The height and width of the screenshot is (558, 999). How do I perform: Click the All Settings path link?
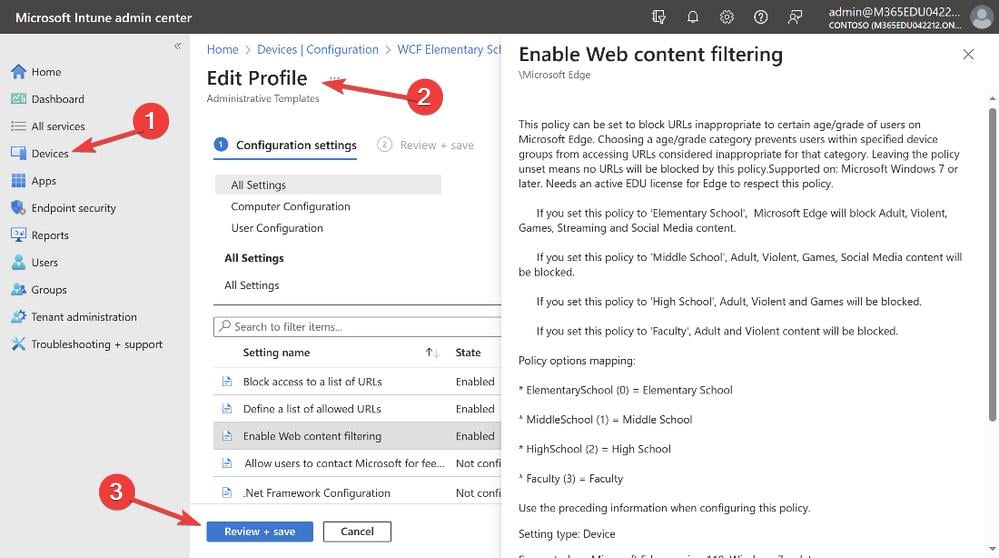(x=252, y=285)
